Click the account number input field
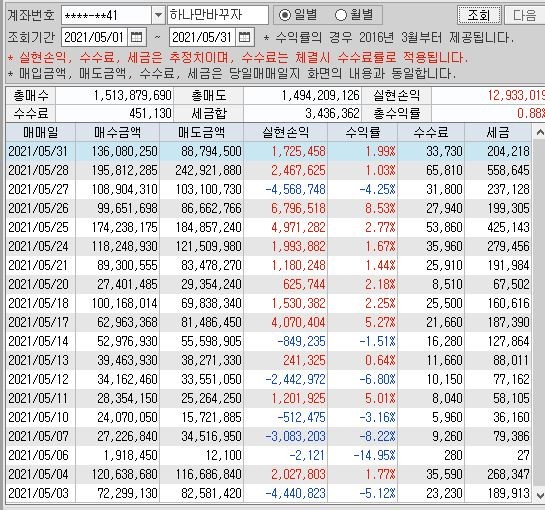Image resolution: width=545 pixels, height=510 pixels. tap(106, 15)
